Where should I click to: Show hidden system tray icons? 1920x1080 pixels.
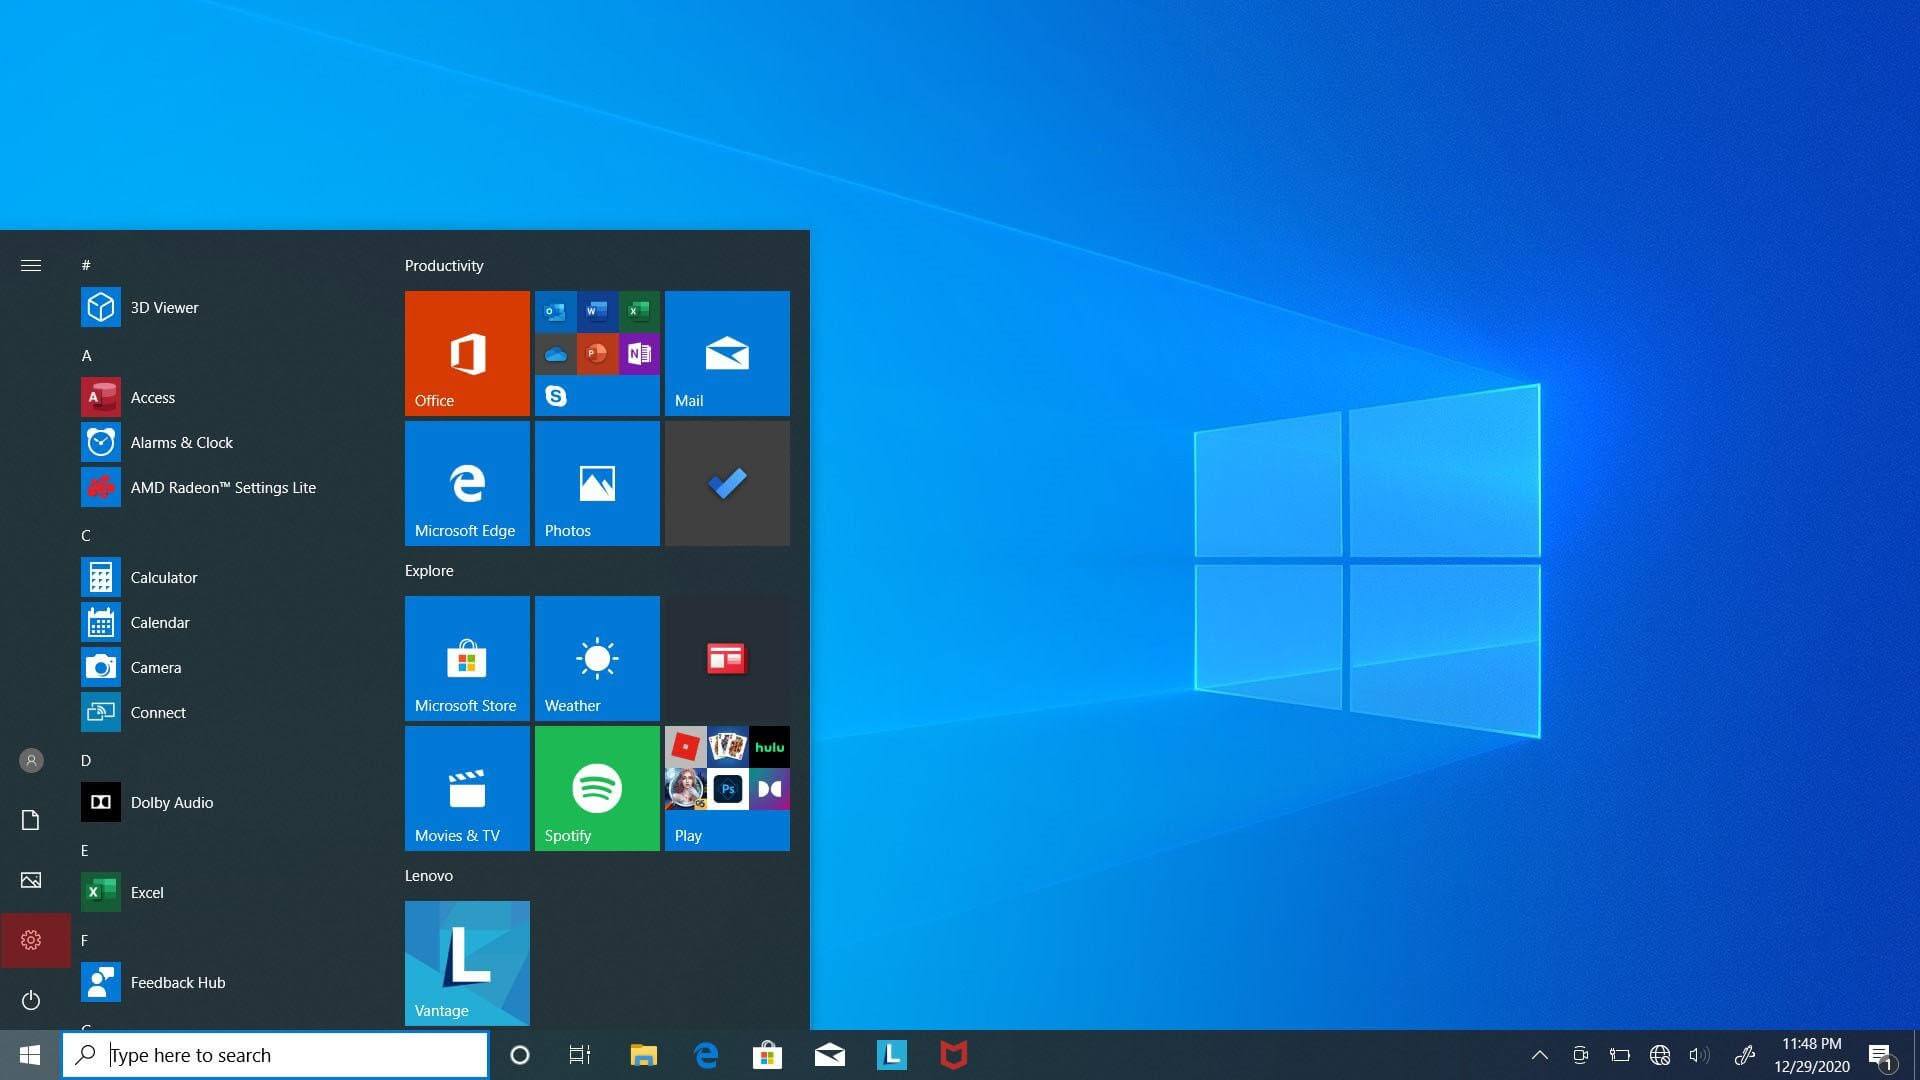pyautogui.click(x=1540, y=1055)
